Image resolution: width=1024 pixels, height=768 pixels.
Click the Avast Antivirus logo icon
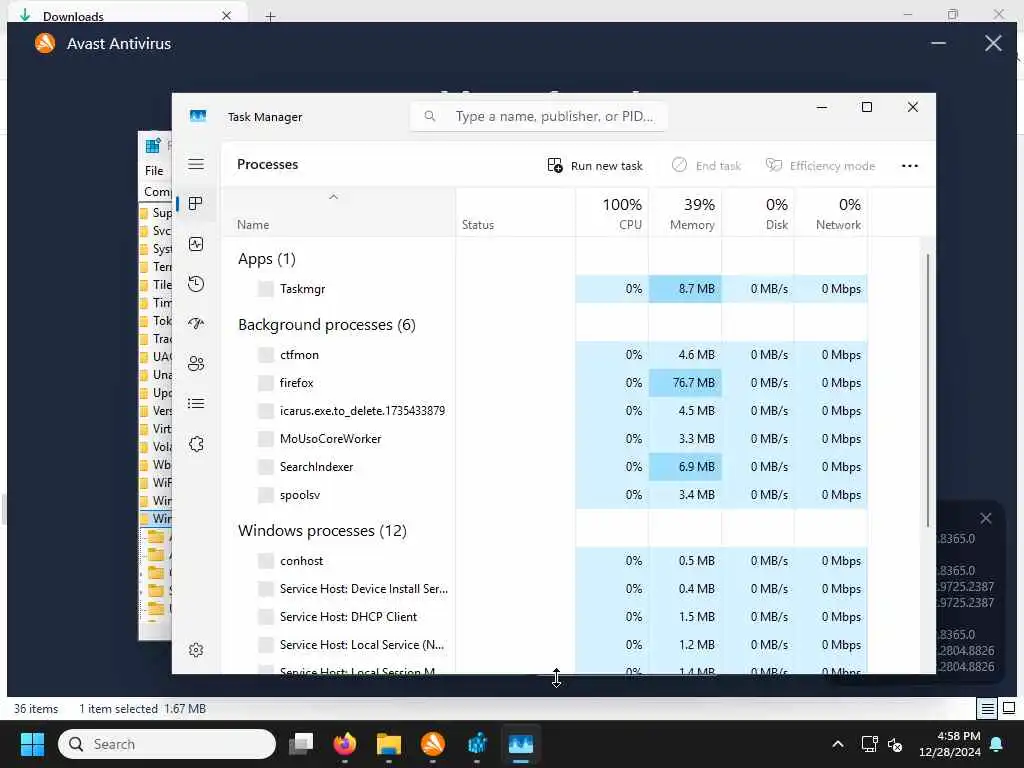pyautogui.click(x=45, y=44)
